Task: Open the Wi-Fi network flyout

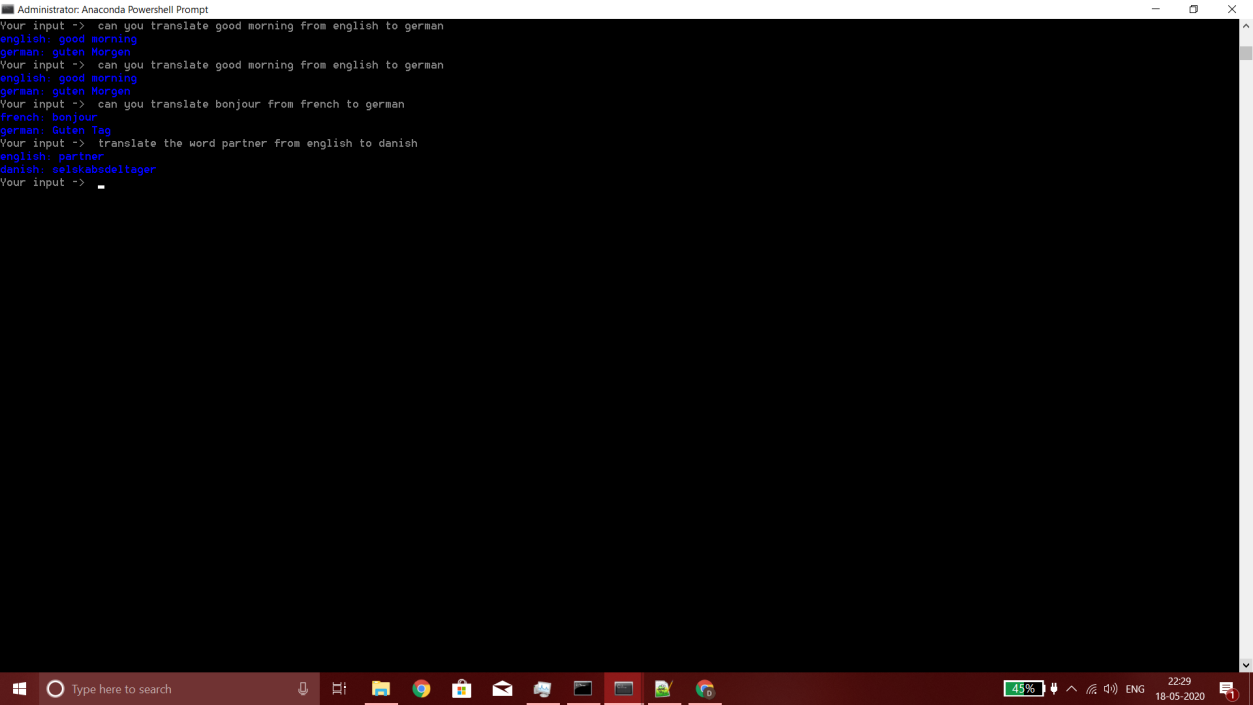Action: coord(1091,689)
